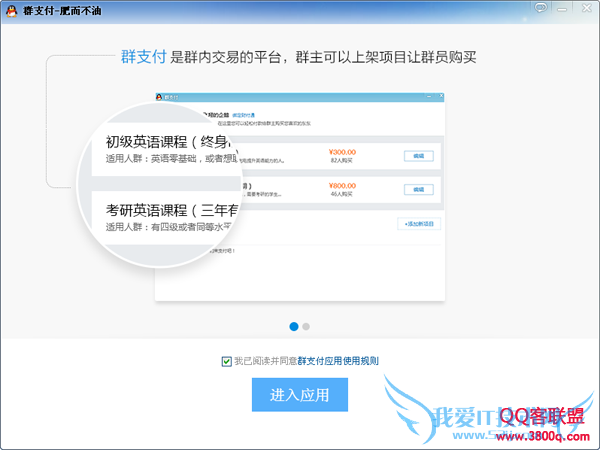The height and width of the screenshot is (450, 600).
Task: Click the 考研英语课程 magnified item
Action: (x=166, y=217)
